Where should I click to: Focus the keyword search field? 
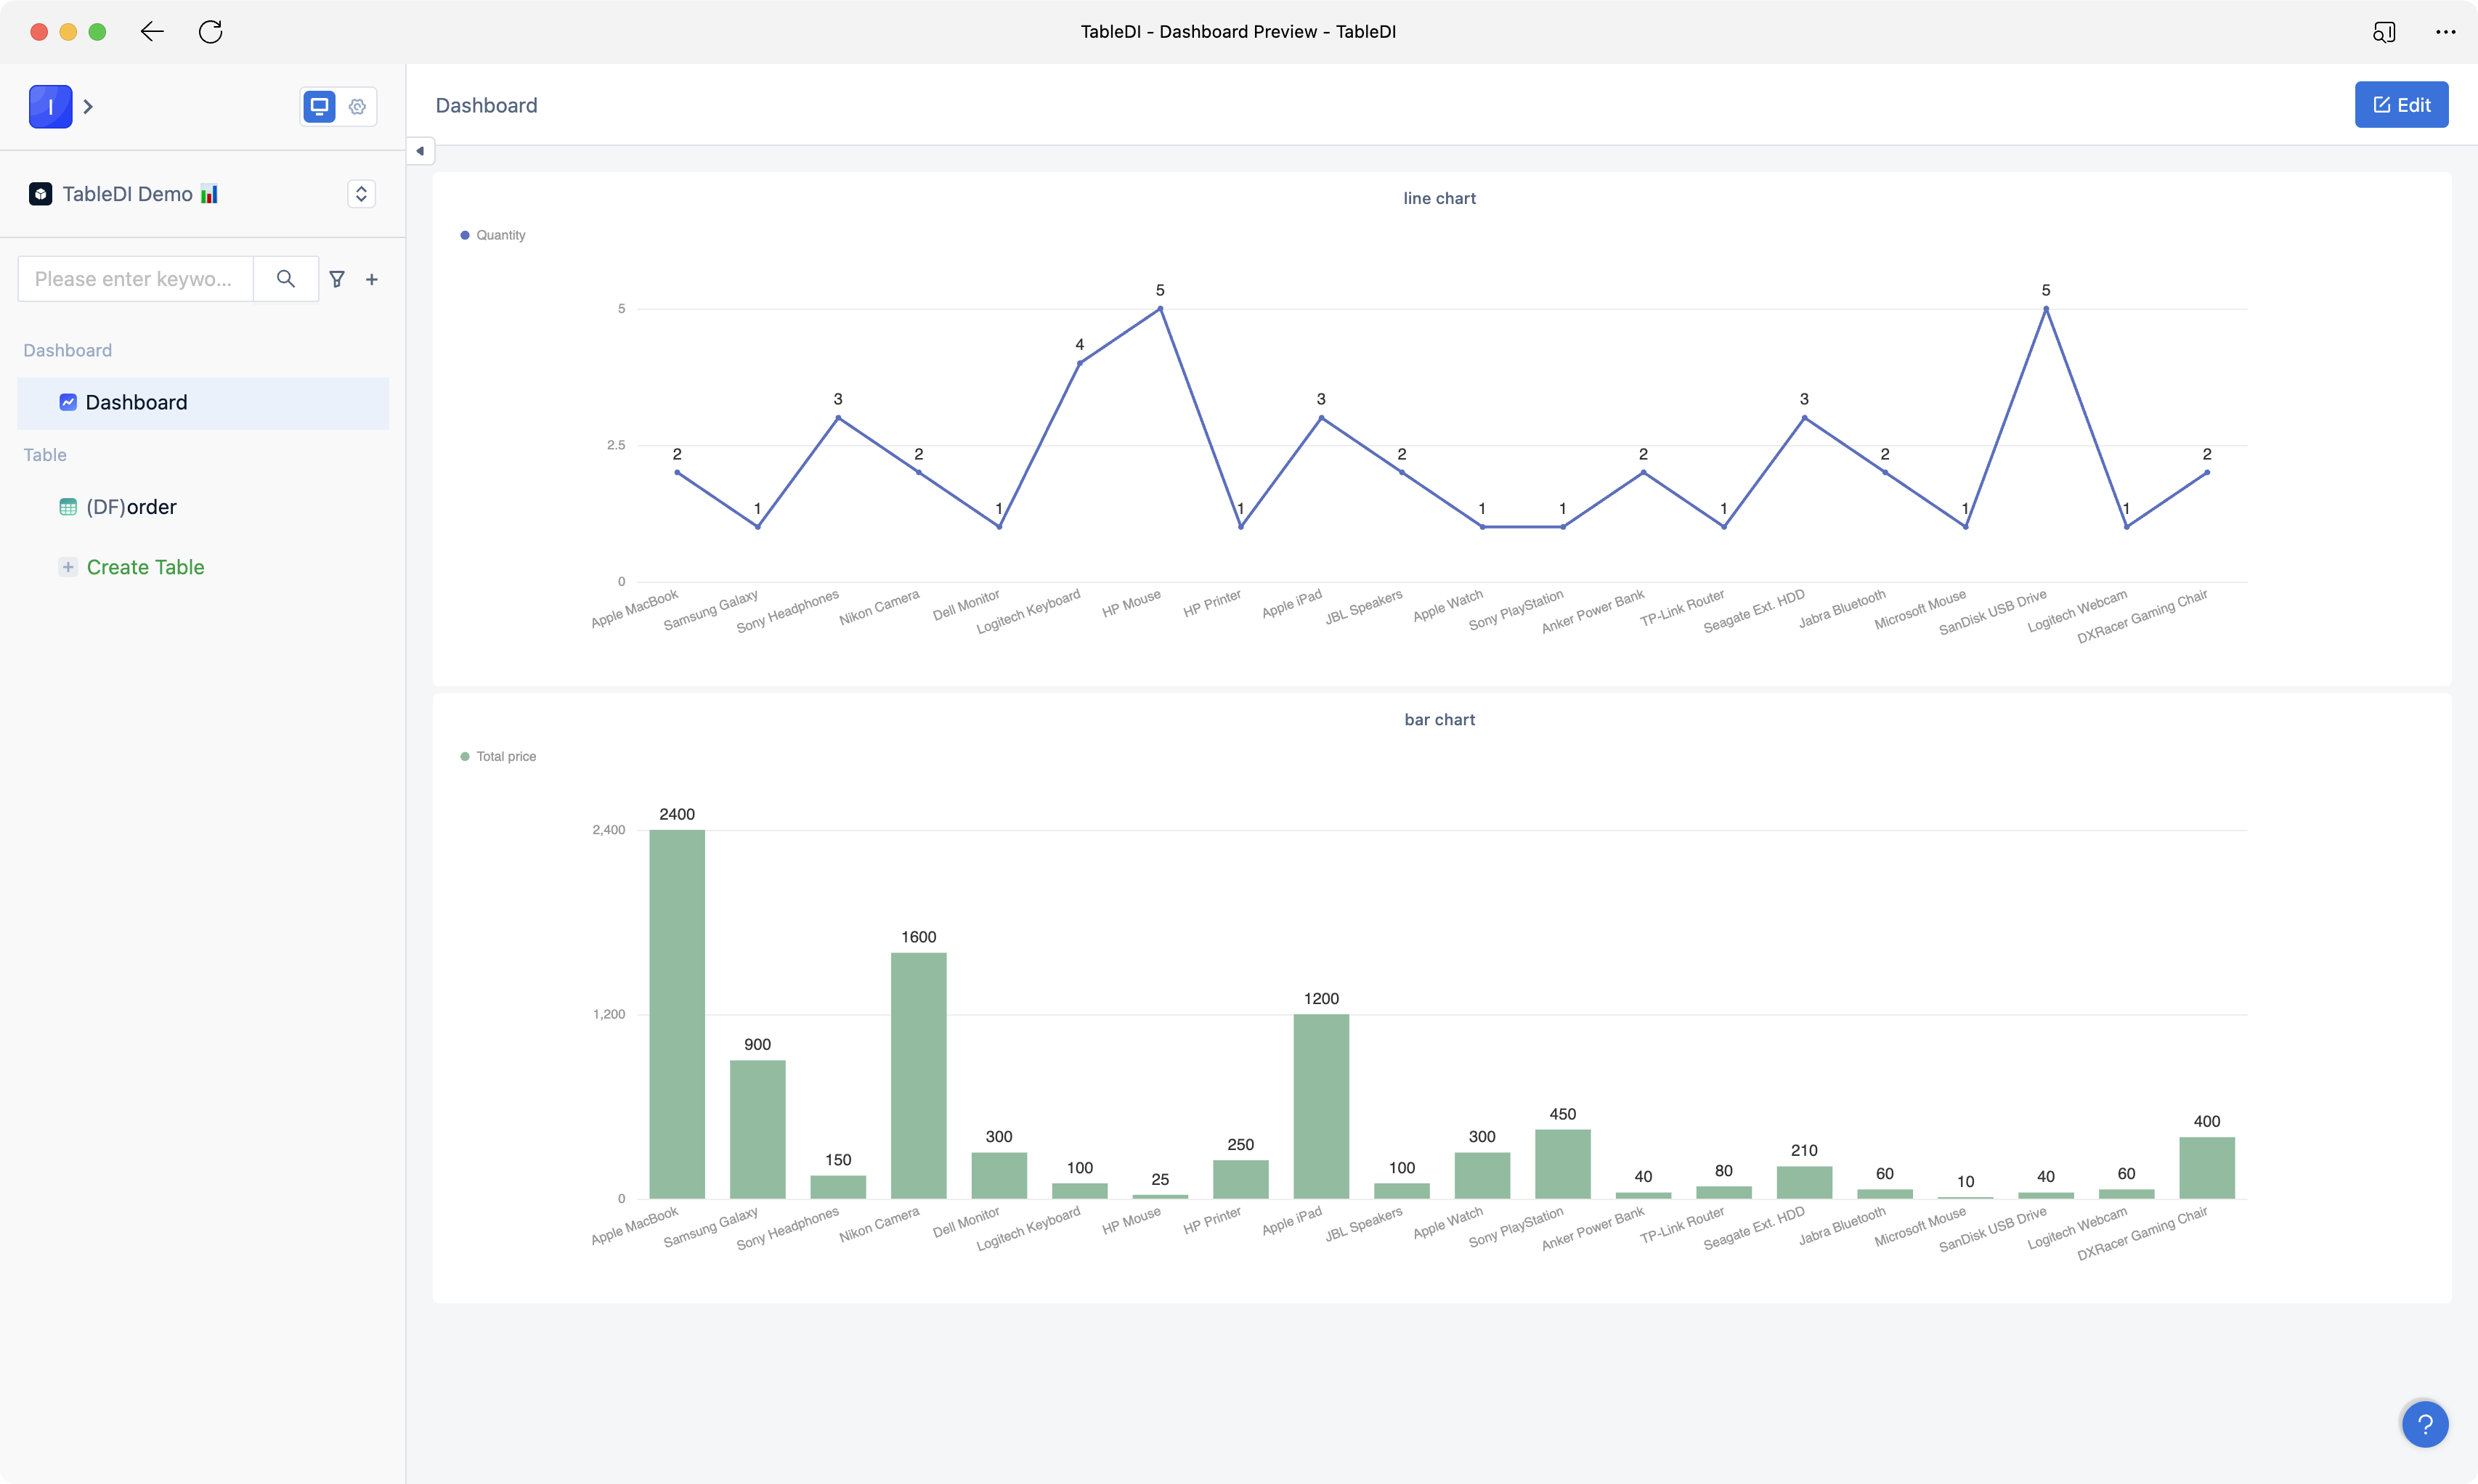point(135,279)
